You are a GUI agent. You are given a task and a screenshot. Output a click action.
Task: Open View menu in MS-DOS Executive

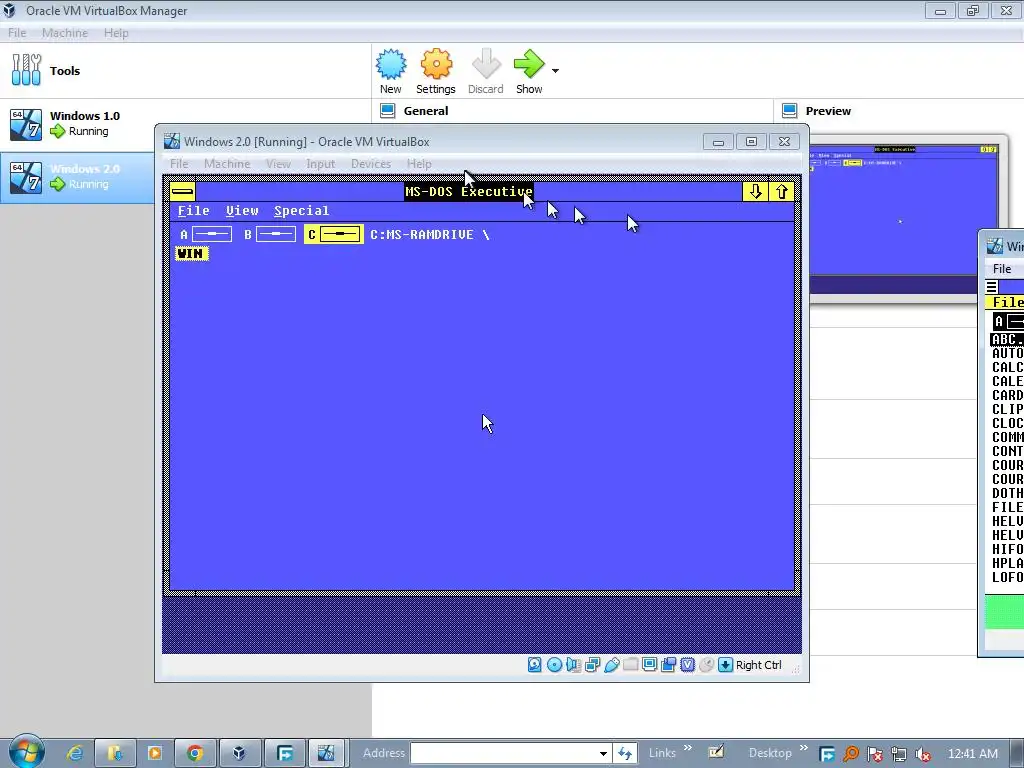coord(242,211)
